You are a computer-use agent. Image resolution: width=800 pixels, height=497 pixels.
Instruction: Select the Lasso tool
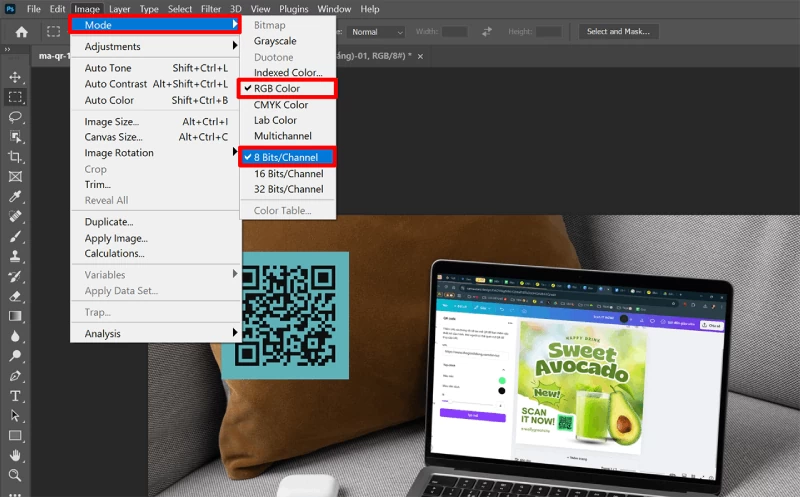click(x=15, y=117)
